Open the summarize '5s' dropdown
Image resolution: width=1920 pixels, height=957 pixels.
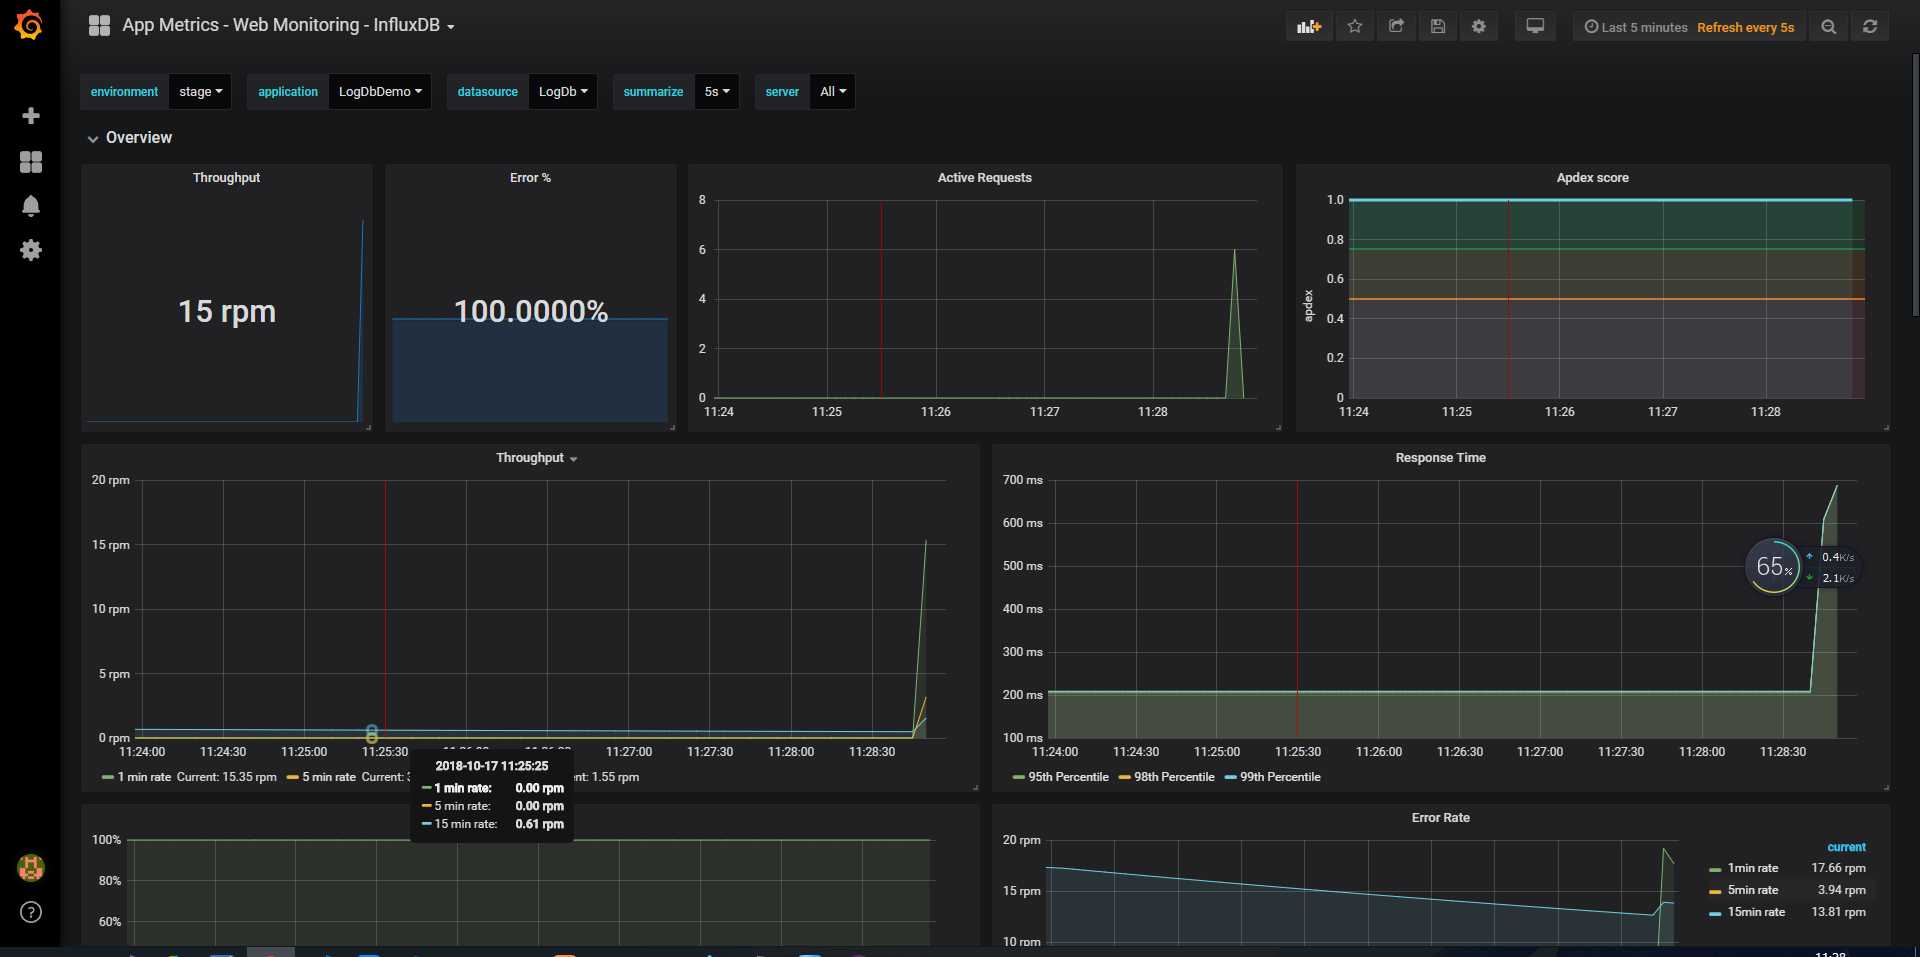tap(717, 91)
